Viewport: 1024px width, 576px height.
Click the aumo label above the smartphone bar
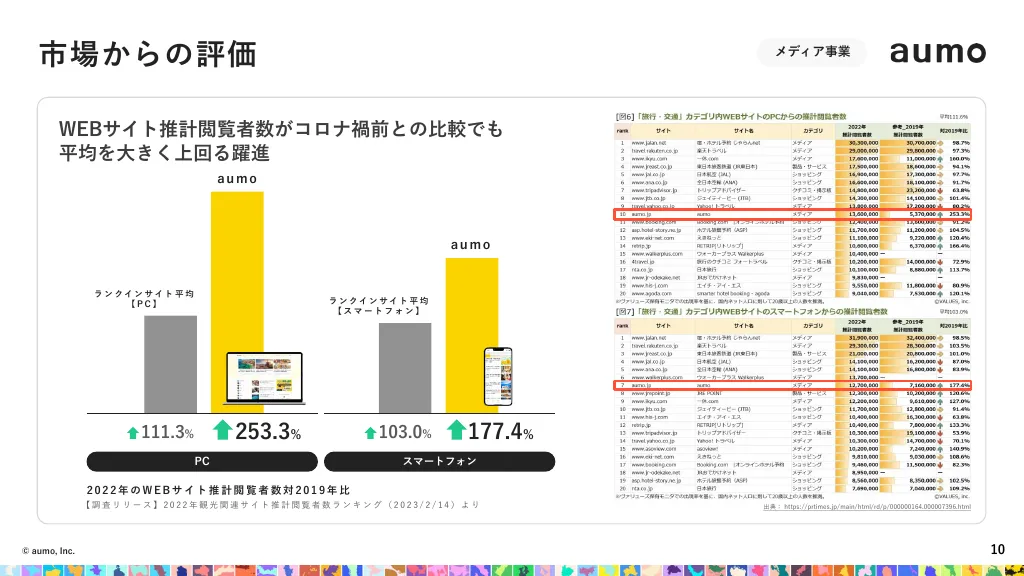(471, 245)
